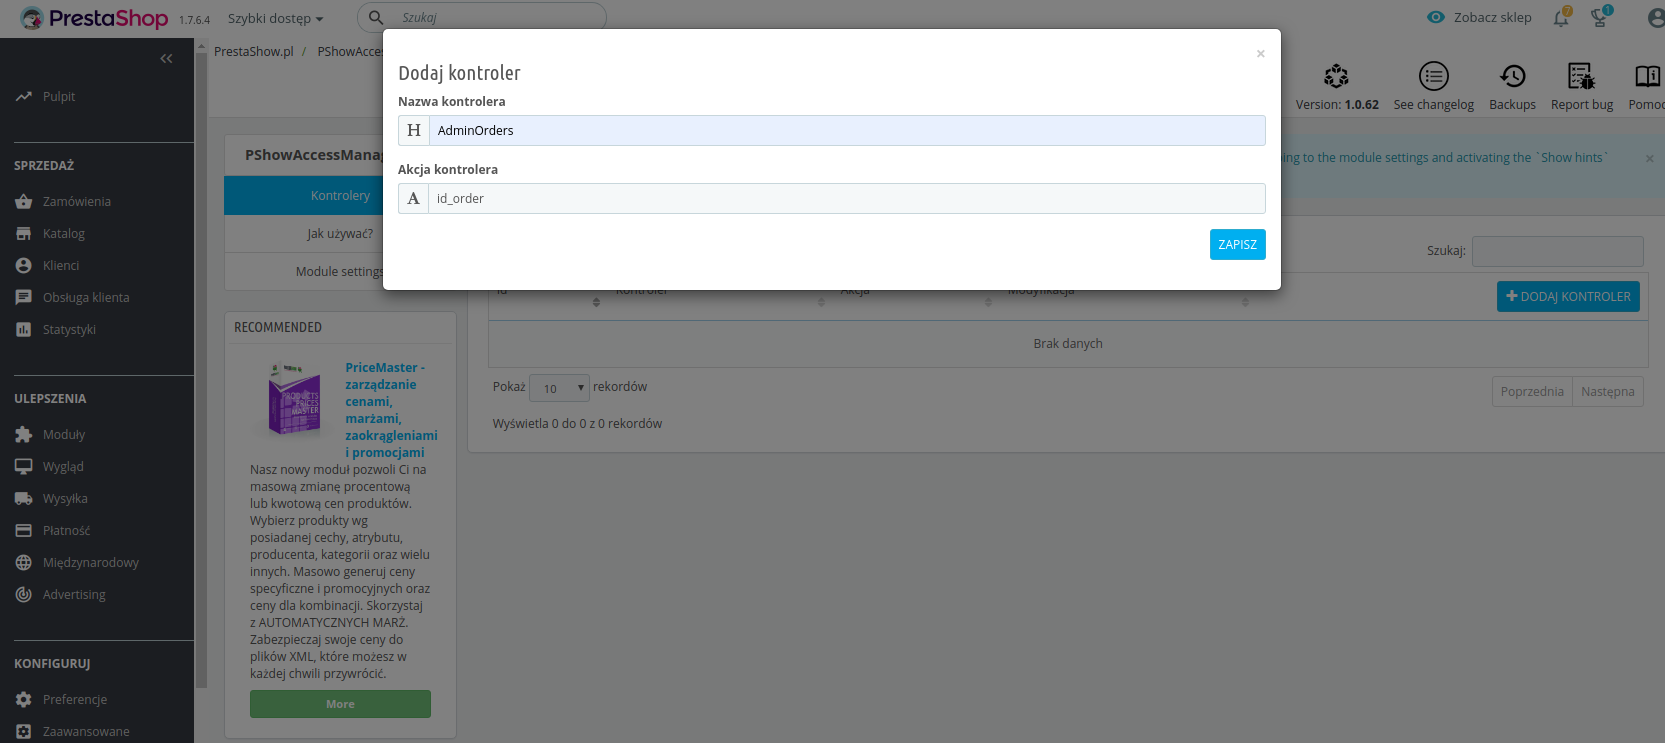The width and height of the screenshot is (1665, 743).
Task: Click the DODAJ KONTROLER button
Action: coord(1568,296)
